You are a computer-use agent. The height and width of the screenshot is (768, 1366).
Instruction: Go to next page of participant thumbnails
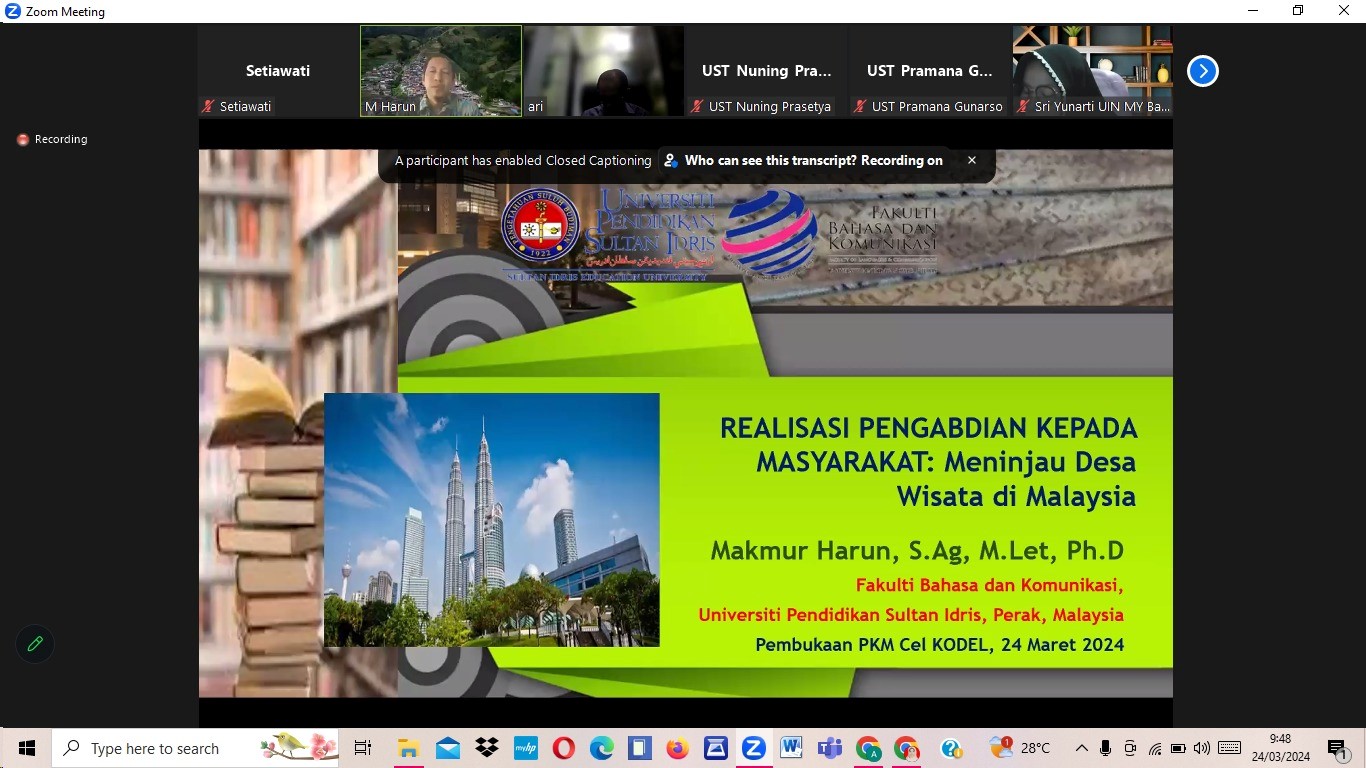[x=1202, y=71]
